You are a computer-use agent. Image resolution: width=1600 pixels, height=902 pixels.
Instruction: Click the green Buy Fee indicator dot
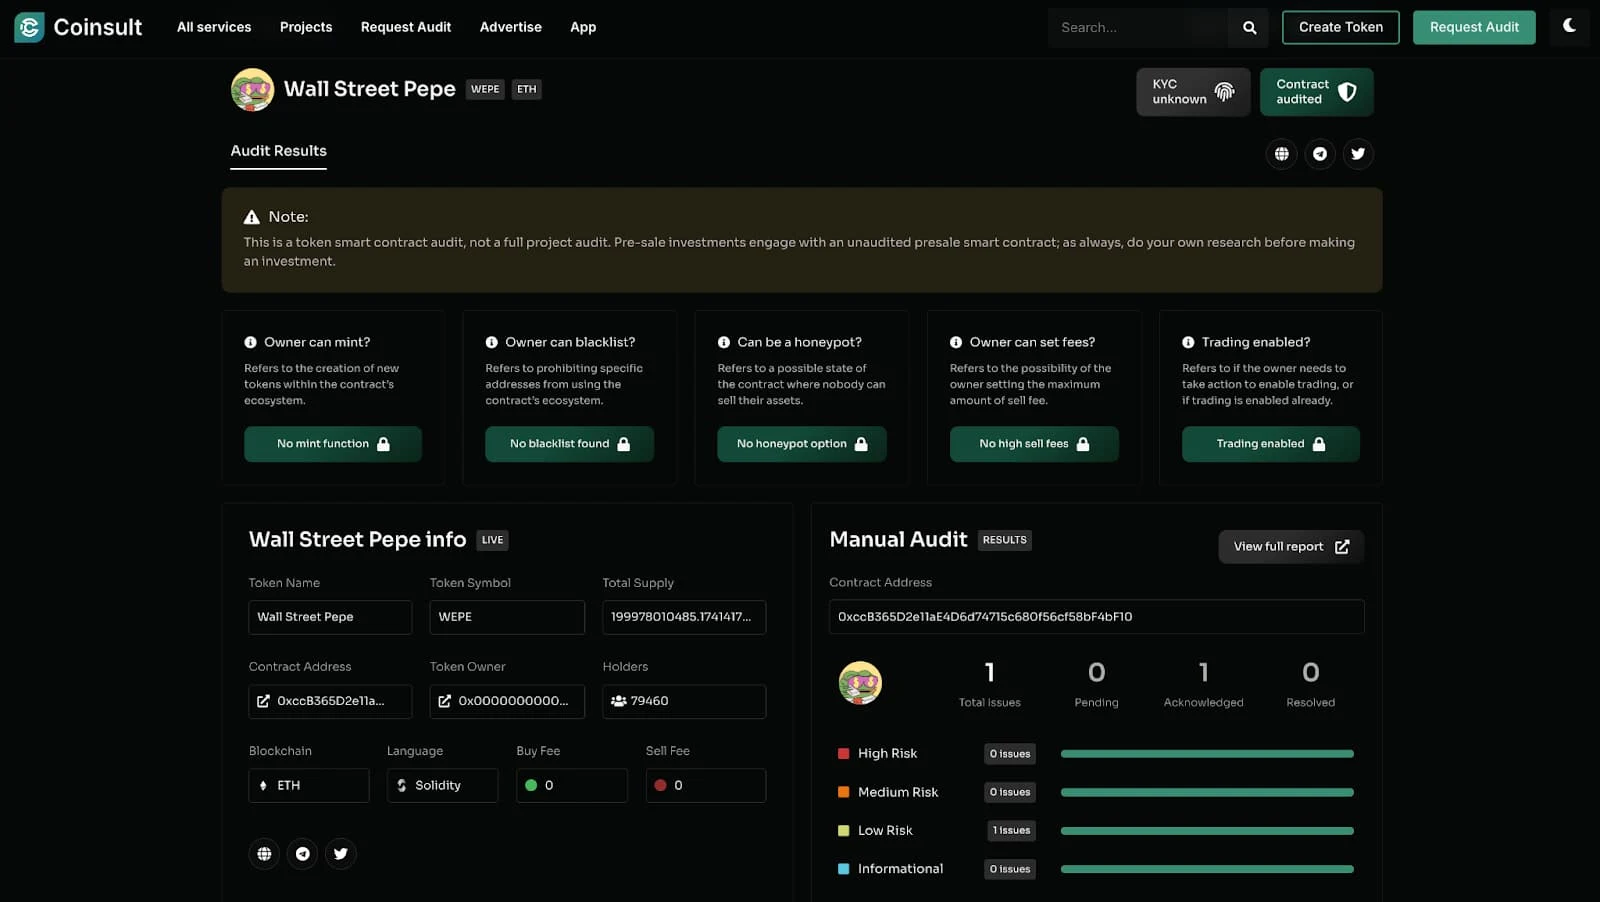(531, 786)
